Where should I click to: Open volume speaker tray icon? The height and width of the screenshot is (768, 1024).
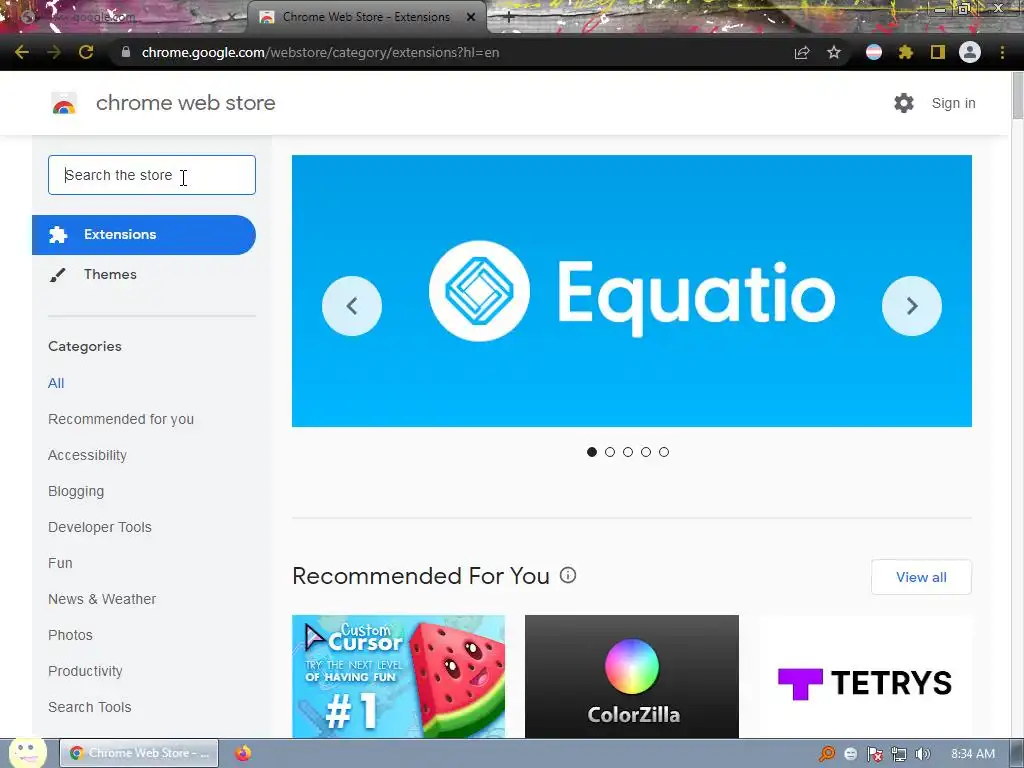(922, 754)
